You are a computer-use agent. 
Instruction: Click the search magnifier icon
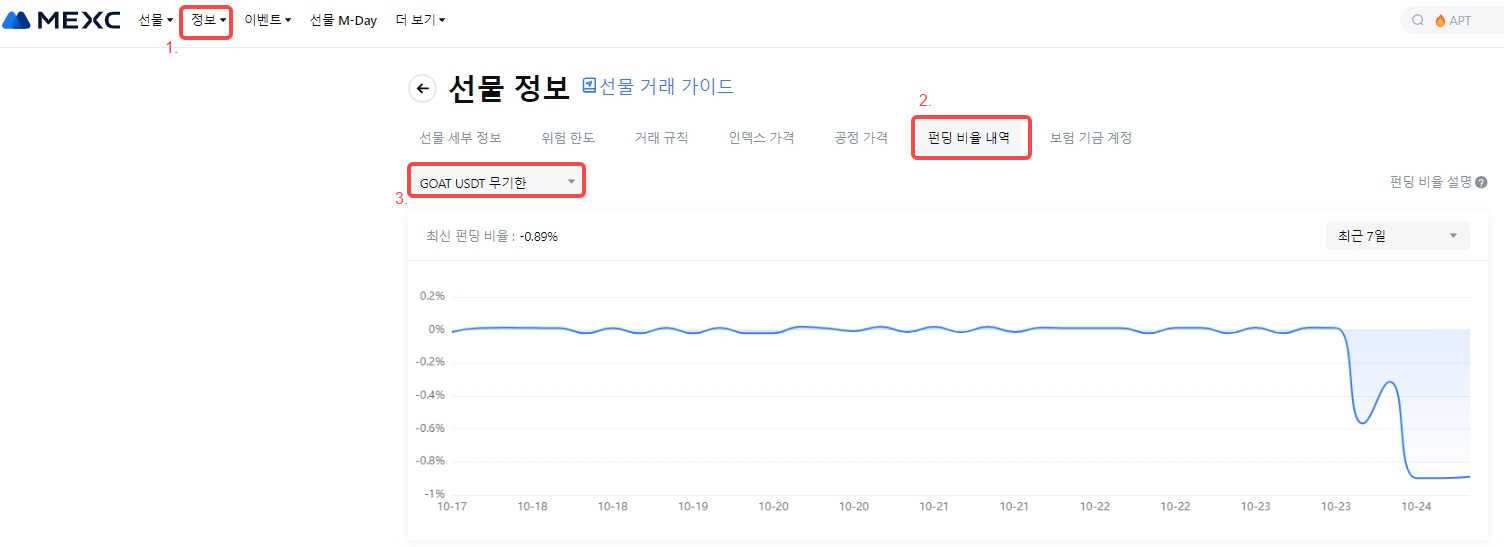(1417, 20)
